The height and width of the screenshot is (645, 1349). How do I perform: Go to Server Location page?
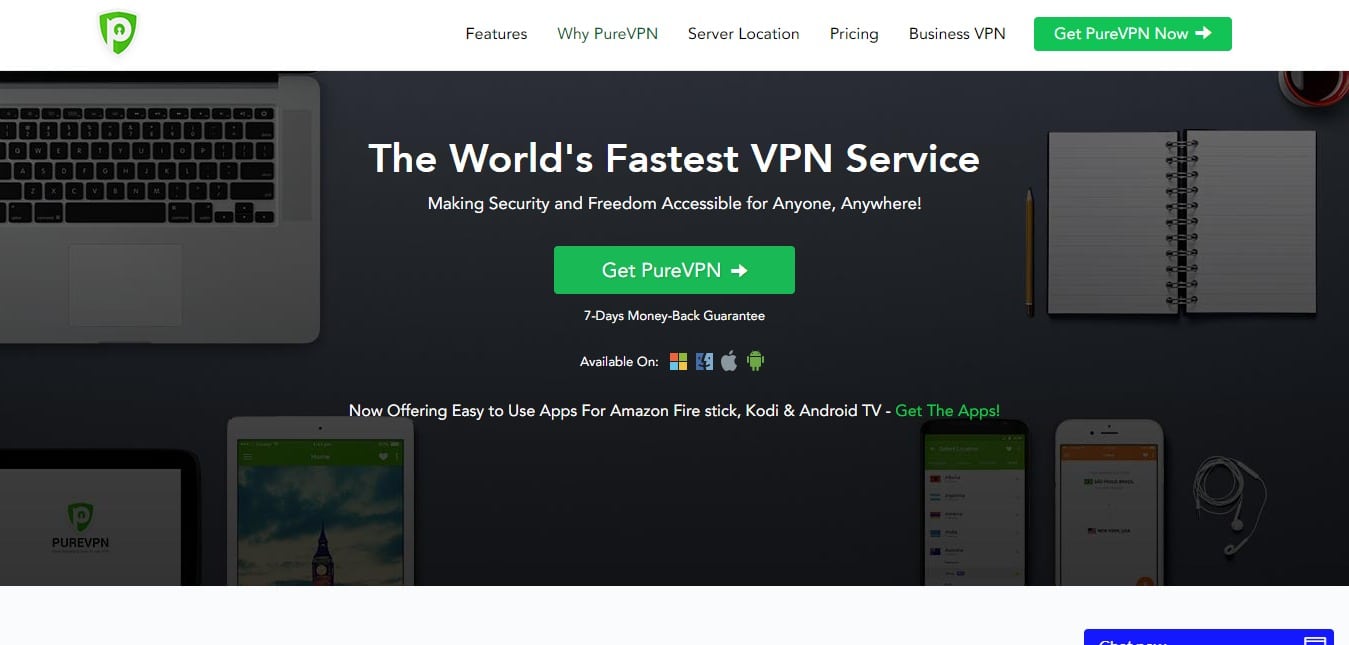pos(743,34)
